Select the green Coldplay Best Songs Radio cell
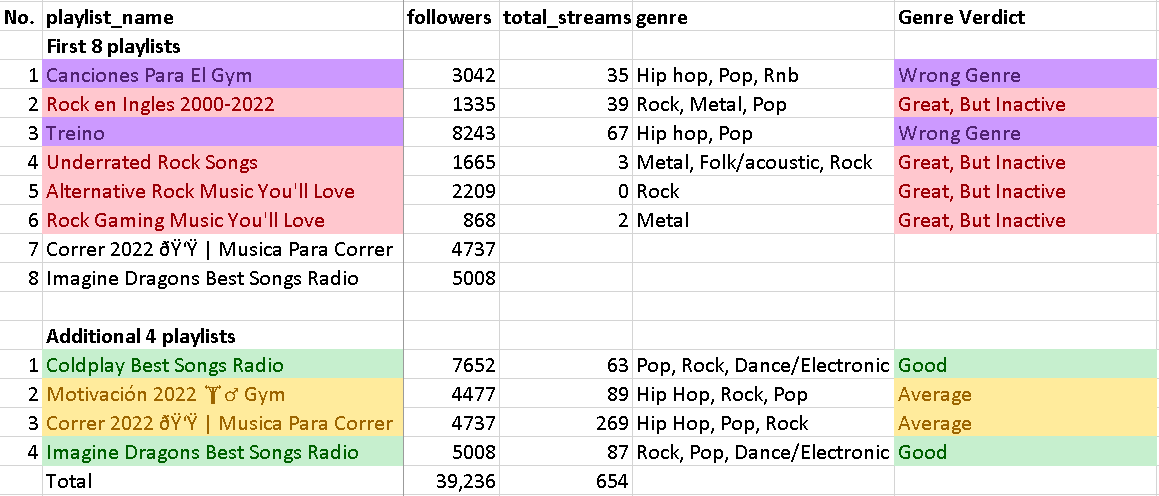 [222, 365]
